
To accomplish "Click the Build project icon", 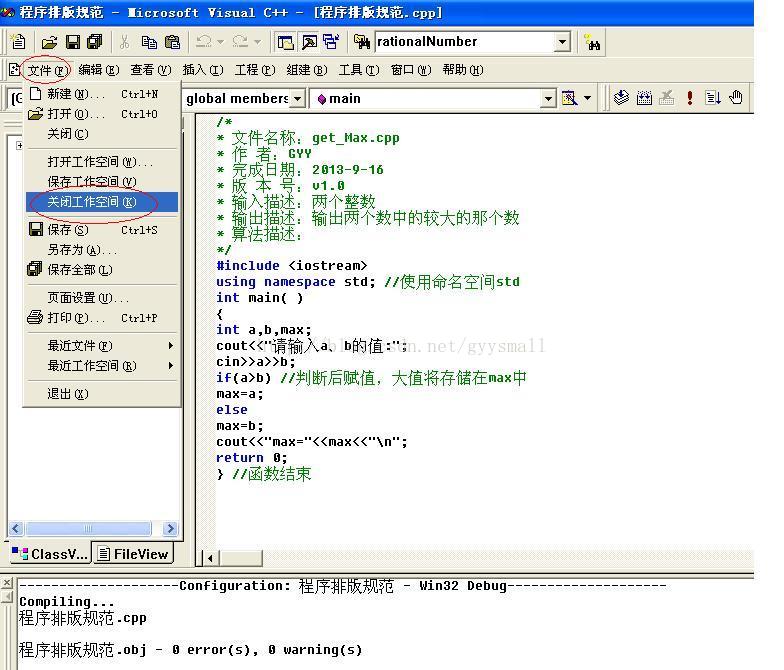I will [x=644, y=98].
